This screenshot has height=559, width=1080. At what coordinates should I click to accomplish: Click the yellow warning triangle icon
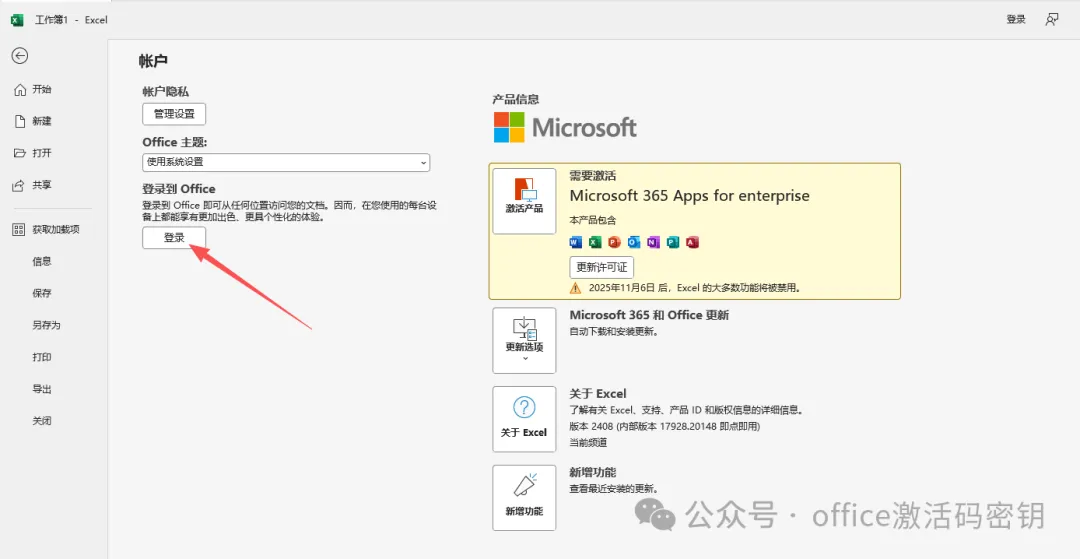pyautogui.click(x=575, y=288)
